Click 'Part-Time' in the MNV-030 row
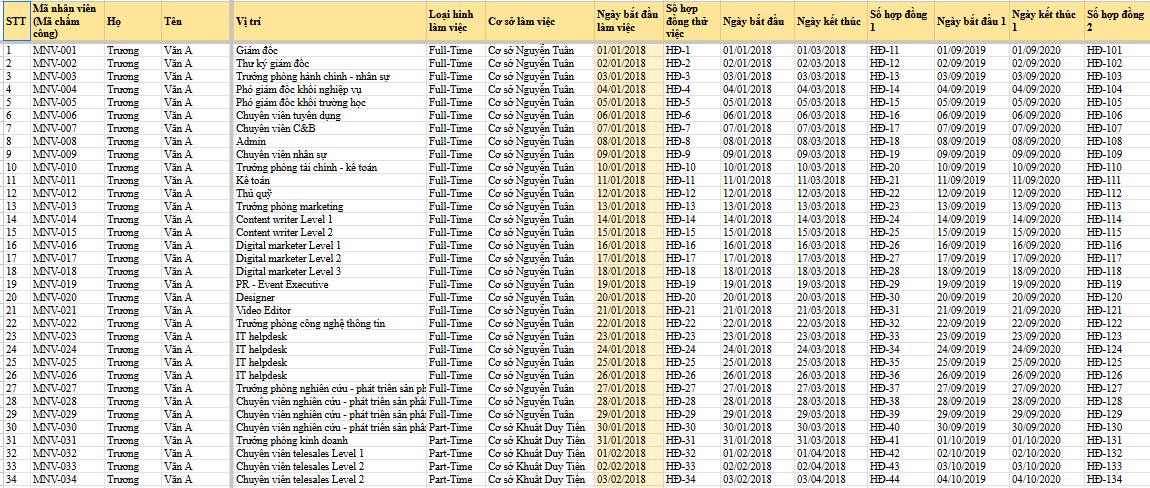 tap(456, 428)
